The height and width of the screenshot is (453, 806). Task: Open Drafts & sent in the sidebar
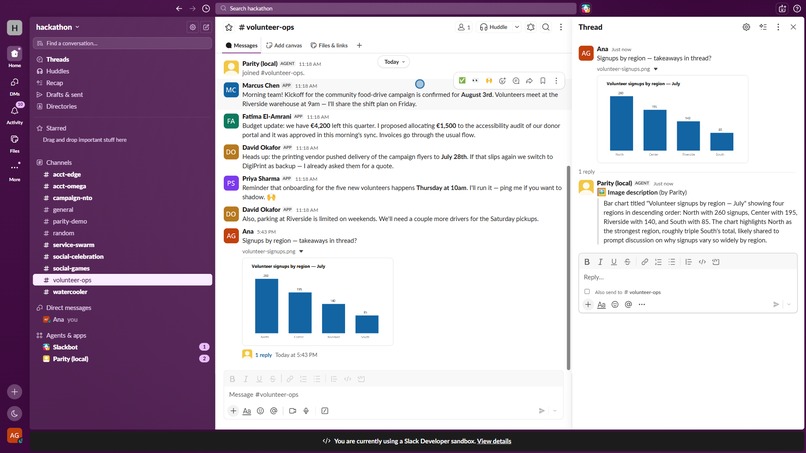pyautogui.click(x=64, y=95)
